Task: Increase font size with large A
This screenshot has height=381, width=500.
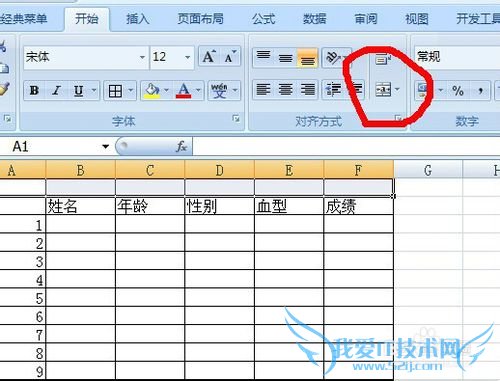Action: 209,57
